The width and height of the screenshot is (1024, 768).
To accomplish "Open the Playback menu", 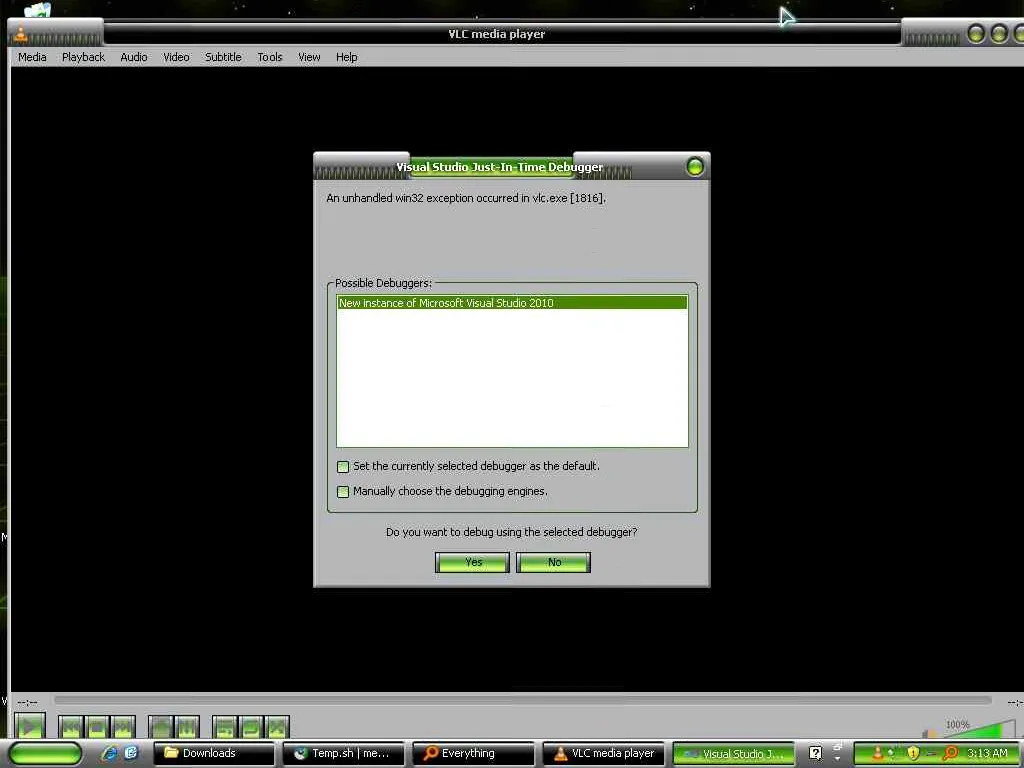I will coord(84,57).
